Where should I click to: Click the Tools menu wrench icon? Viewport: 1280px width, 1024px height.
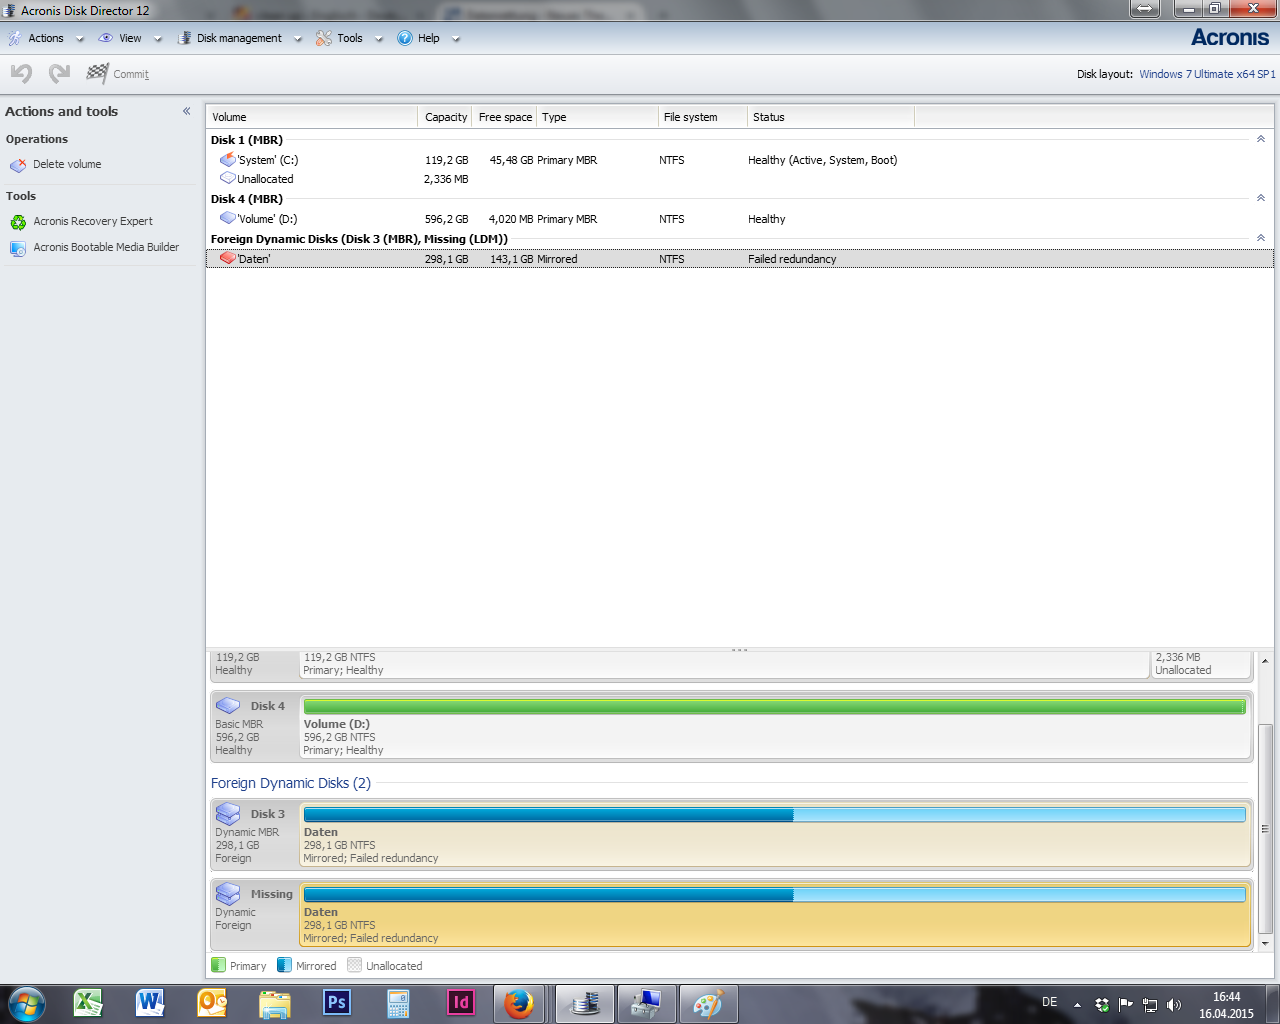coord(324,38)
